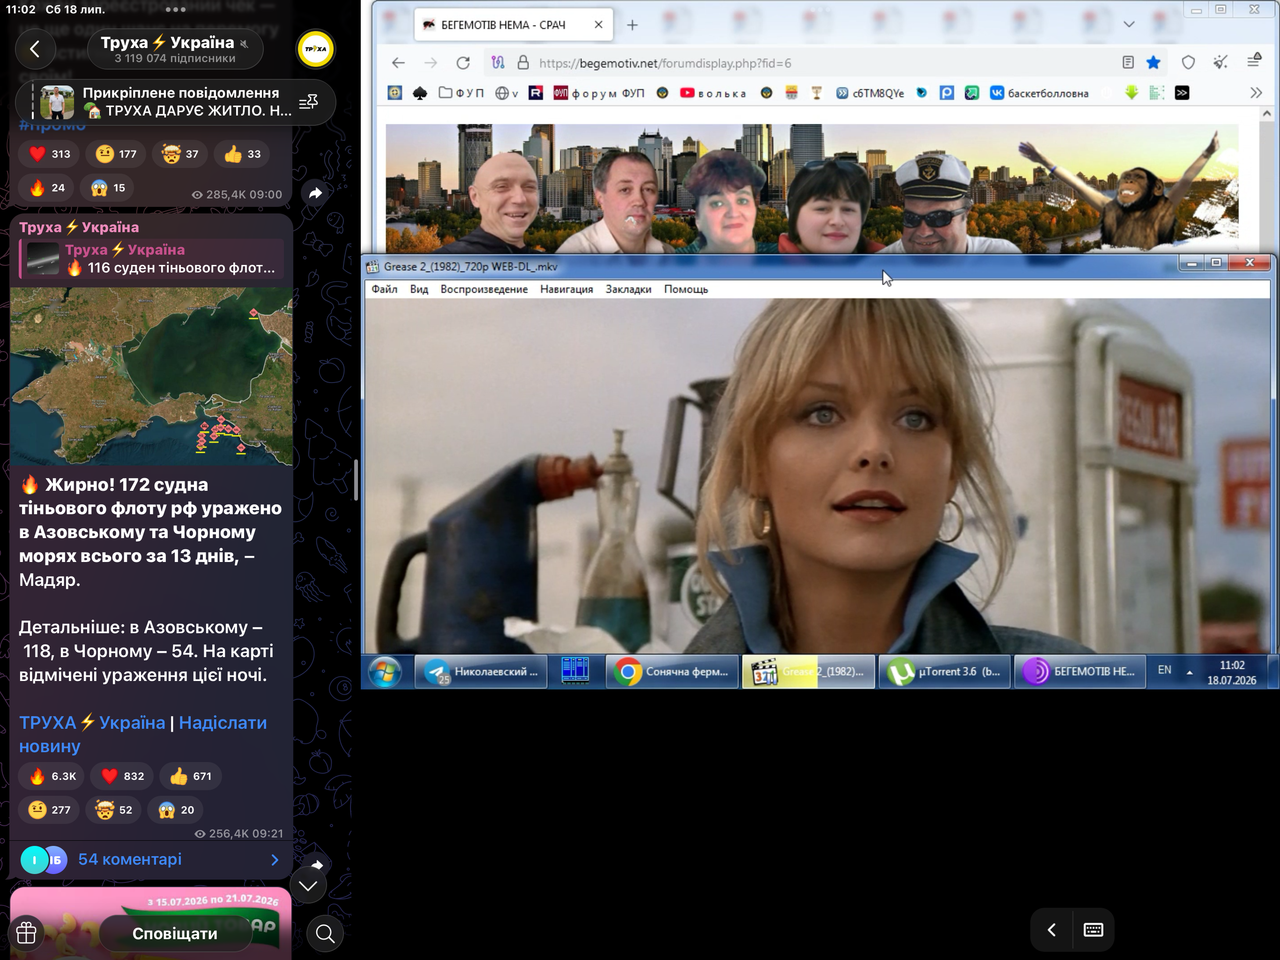Screen dimensions: 1280x960
Task: Open the green download arrow bookmark
Action: point(1131,93)
